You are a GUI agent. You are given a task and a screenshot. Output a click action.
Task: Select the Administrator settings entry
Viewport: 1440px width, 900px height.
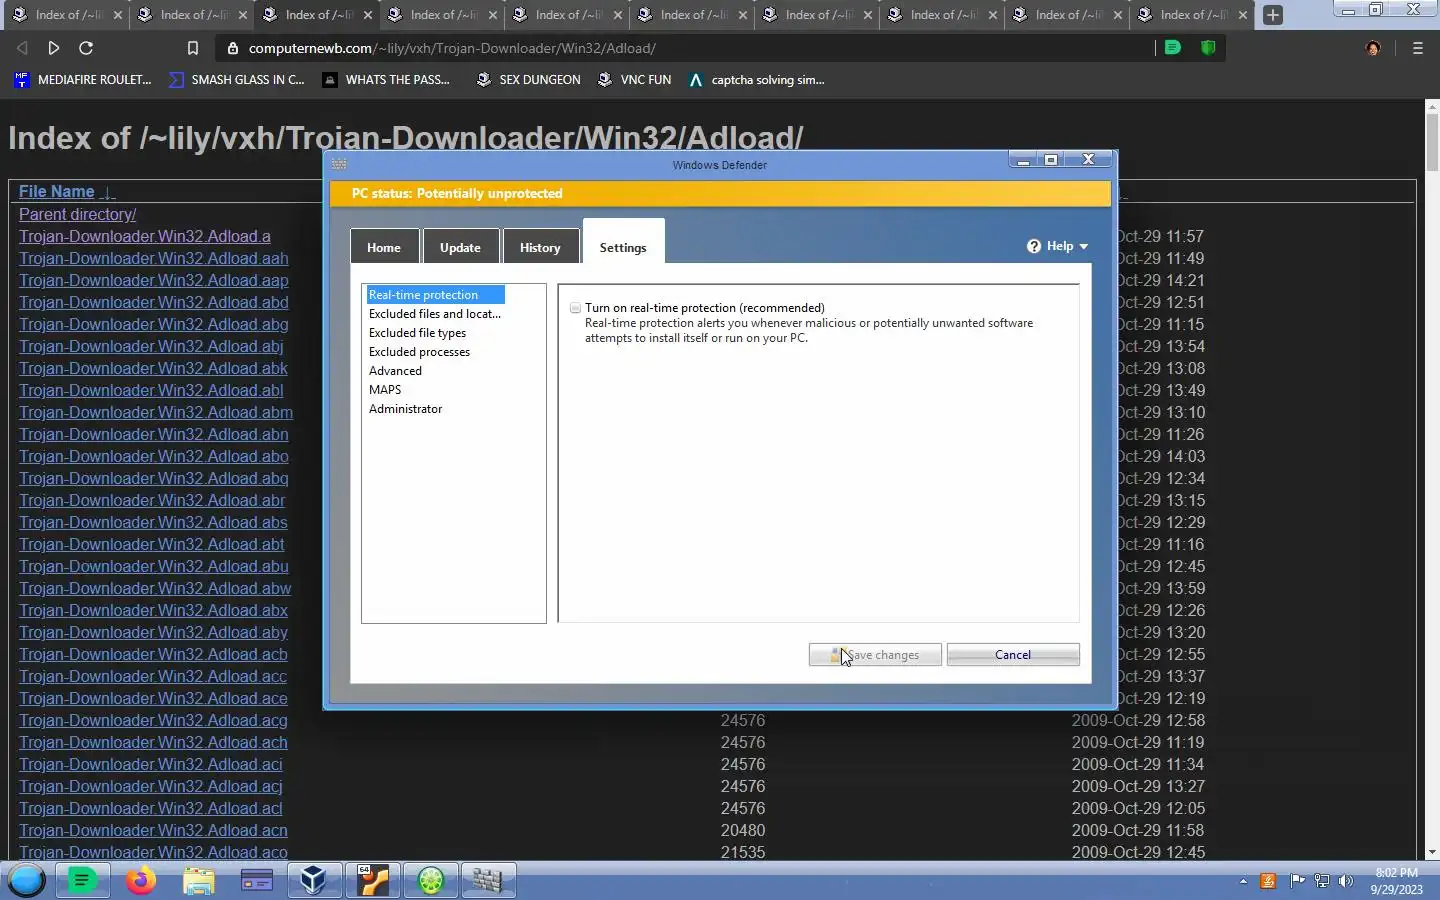pyautogui.click(x=405, y=409)
